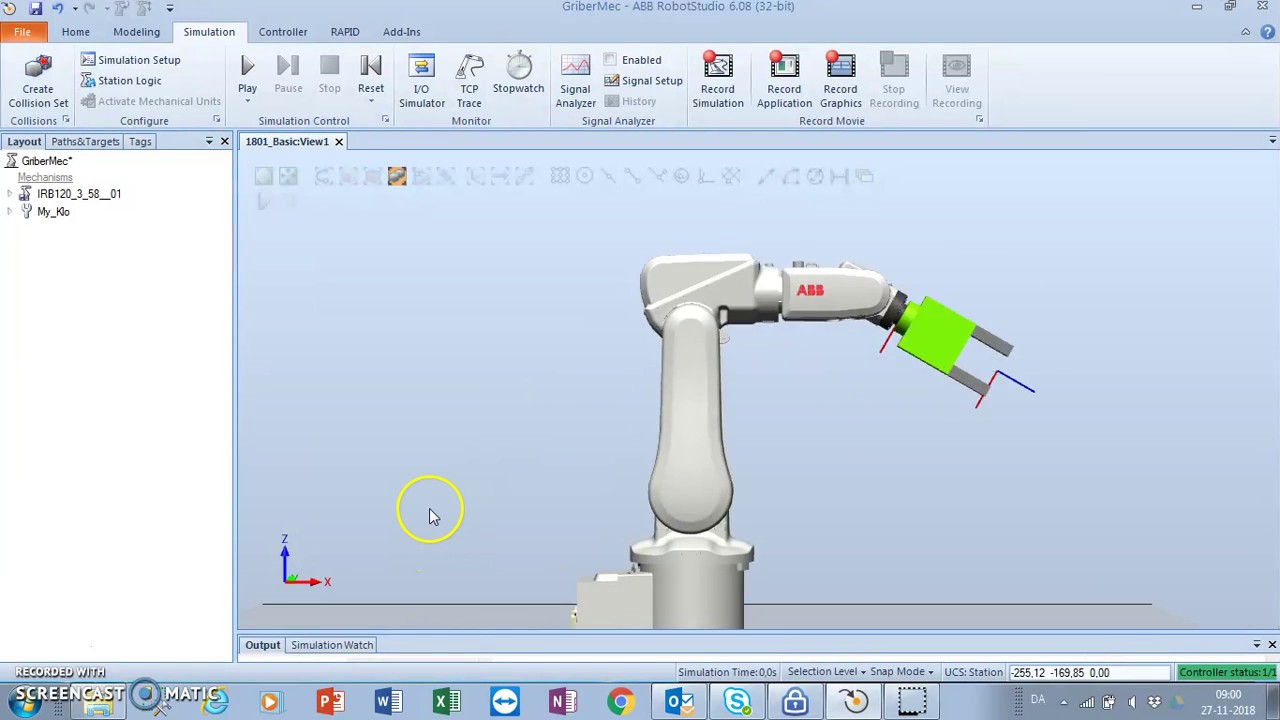
Task: Switch to Add-Ins ribbon tab
Action: tap(401, 32)
